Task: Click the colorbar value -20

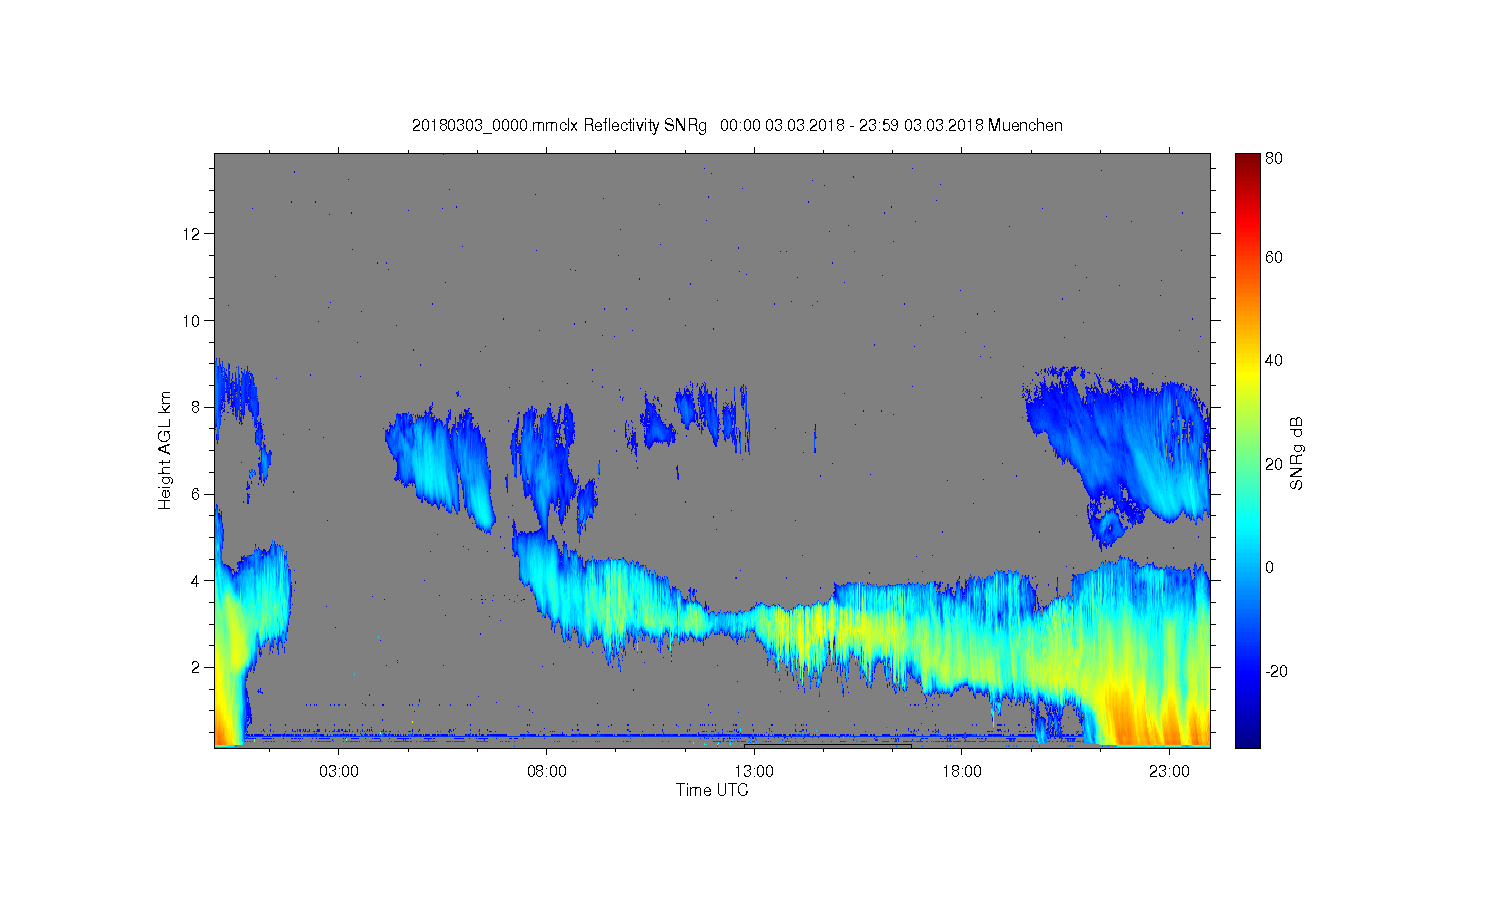Action: tap(1276, 671)
